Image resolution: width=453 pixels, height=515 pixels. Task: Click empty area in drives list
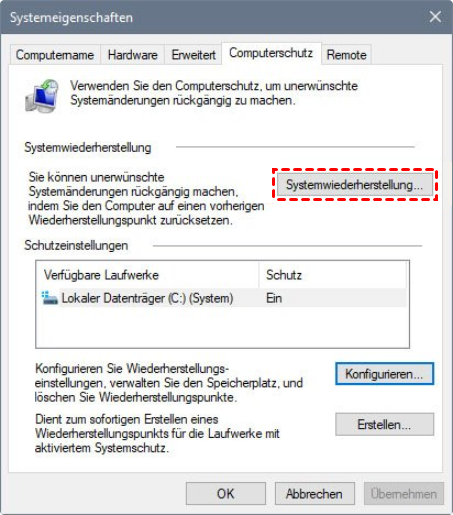coord(222,327)
